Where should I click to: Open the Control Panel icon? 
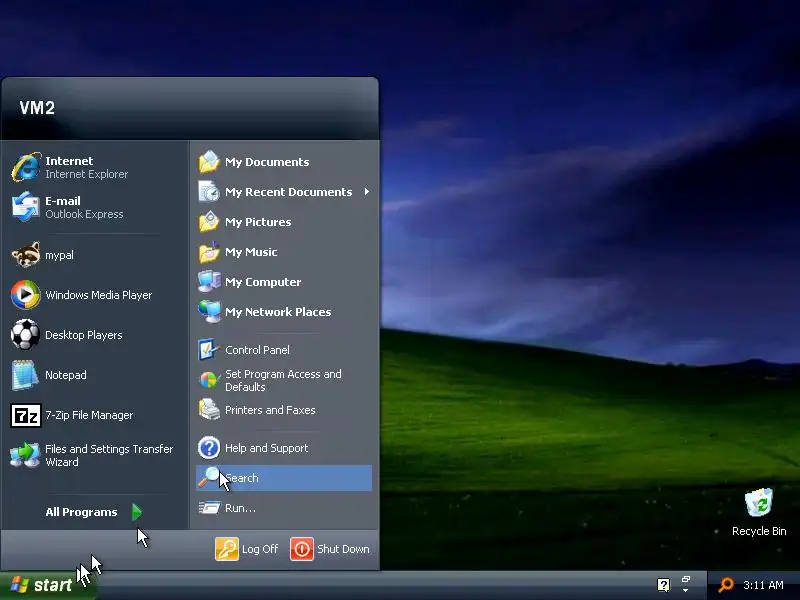point(209,350)
